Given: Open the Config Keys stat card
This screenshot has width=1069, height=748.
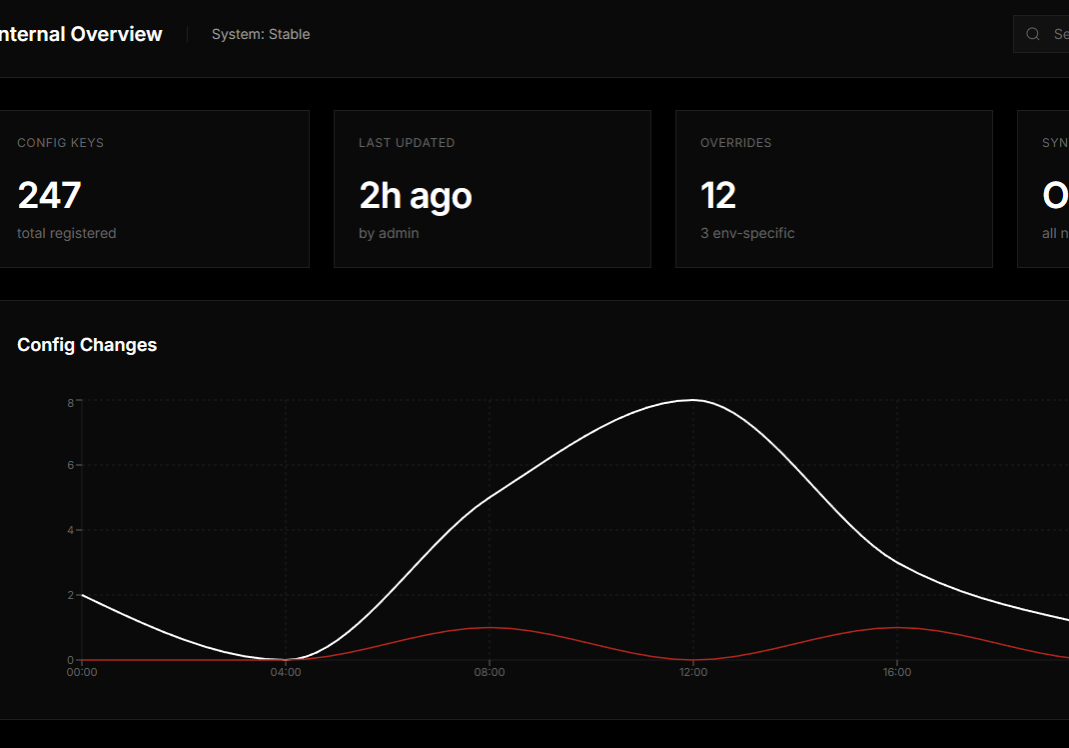Looking at the screenshot, I should (x=153, y=189).
